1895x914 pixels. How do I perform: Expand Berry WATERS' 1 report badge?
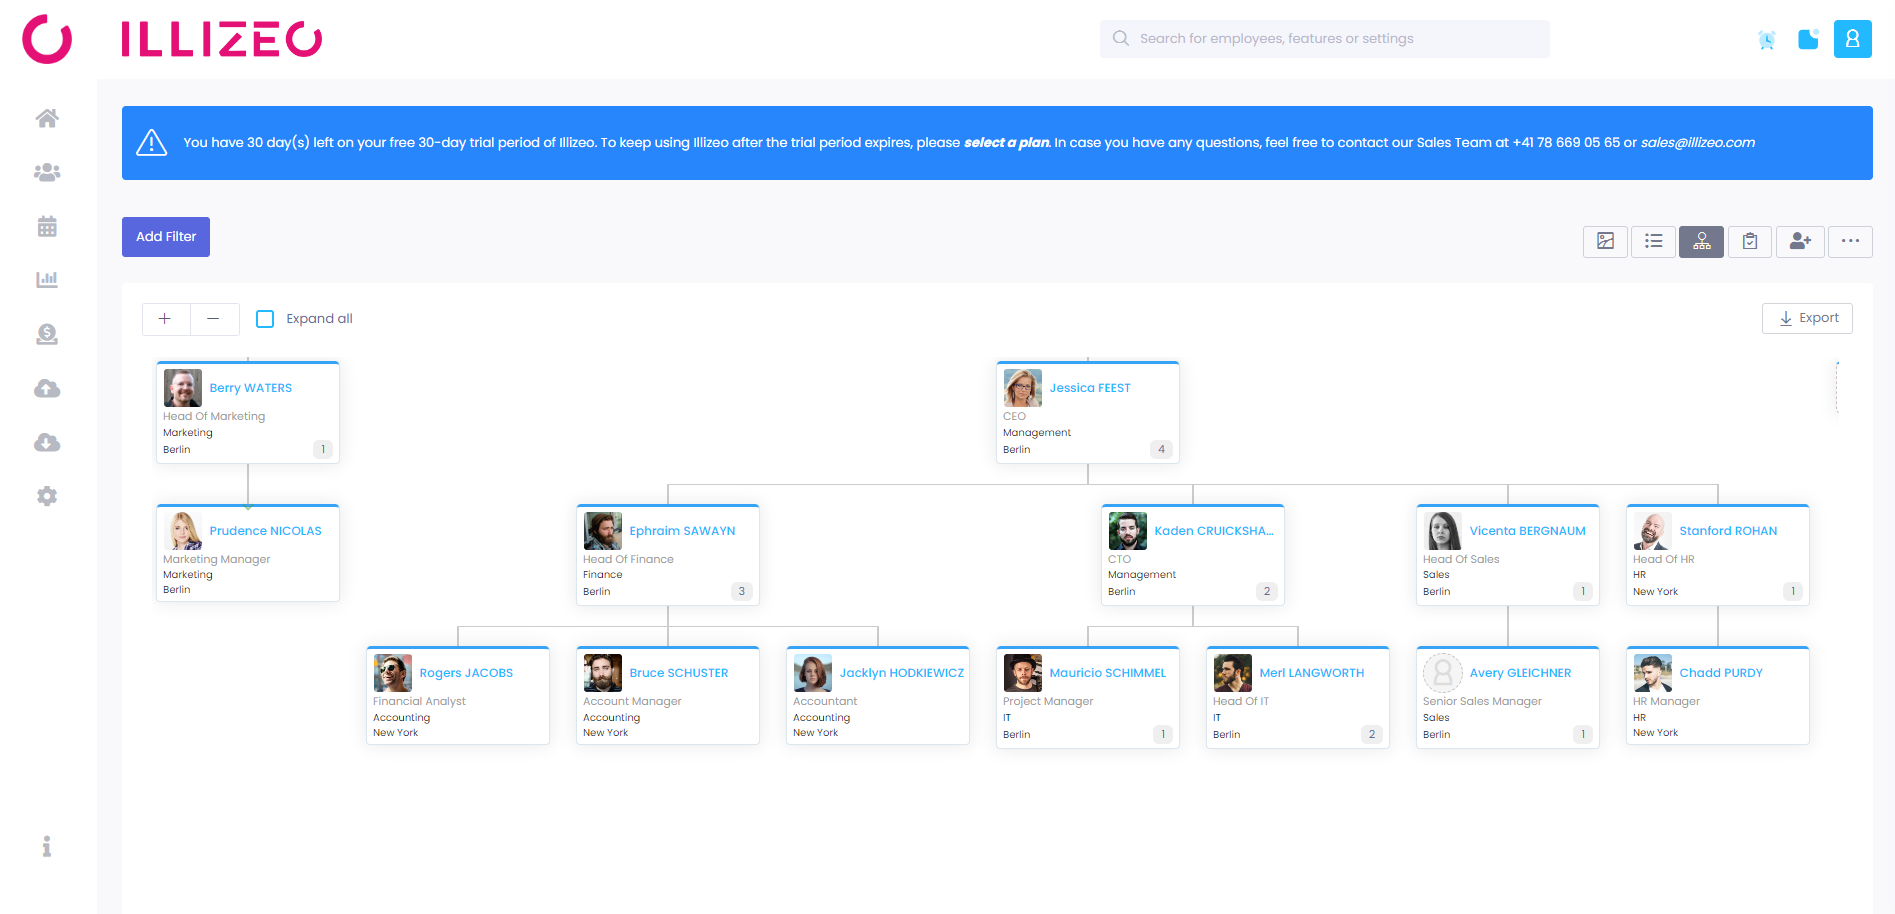(322, 449)
